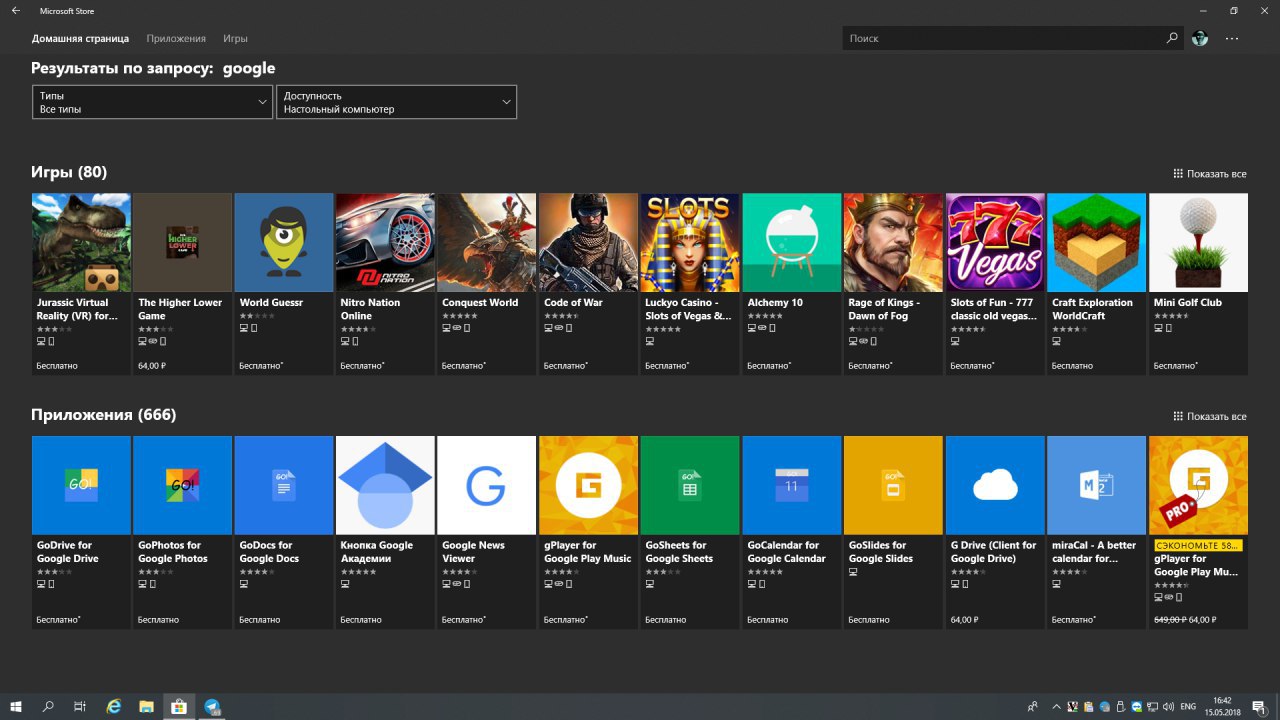Open the three-dots more options menu
This screenshot has width=1280, height=720.
point(1232,38)
